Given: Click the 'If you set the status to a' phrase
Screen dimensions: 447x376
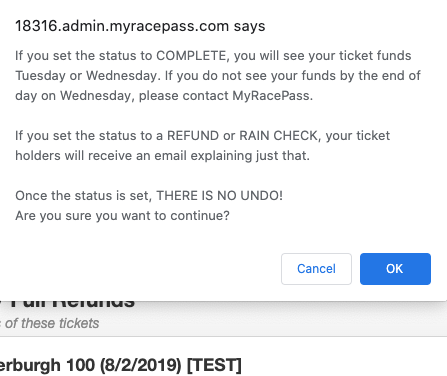Looking at the screenshot, I should click(x=89, y=136).
